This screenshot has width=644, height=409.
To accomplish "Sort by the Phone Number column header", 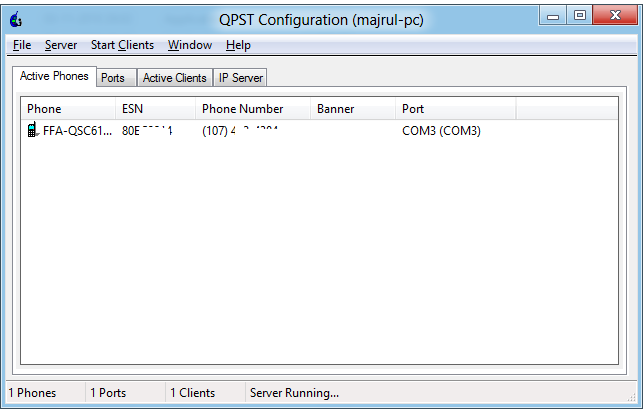I will [253, 109].
